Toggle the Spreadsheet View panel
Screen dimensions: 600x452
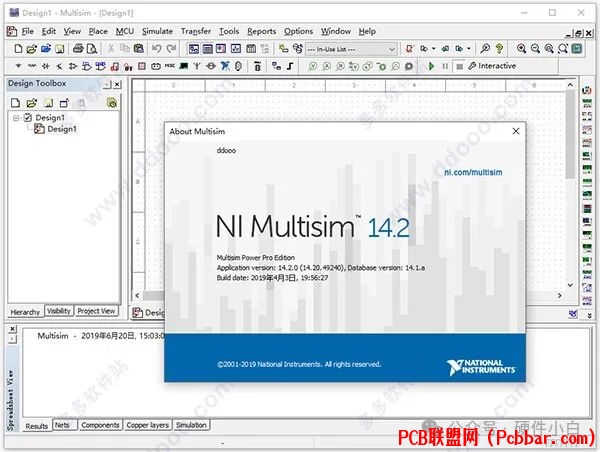[208, 49]
